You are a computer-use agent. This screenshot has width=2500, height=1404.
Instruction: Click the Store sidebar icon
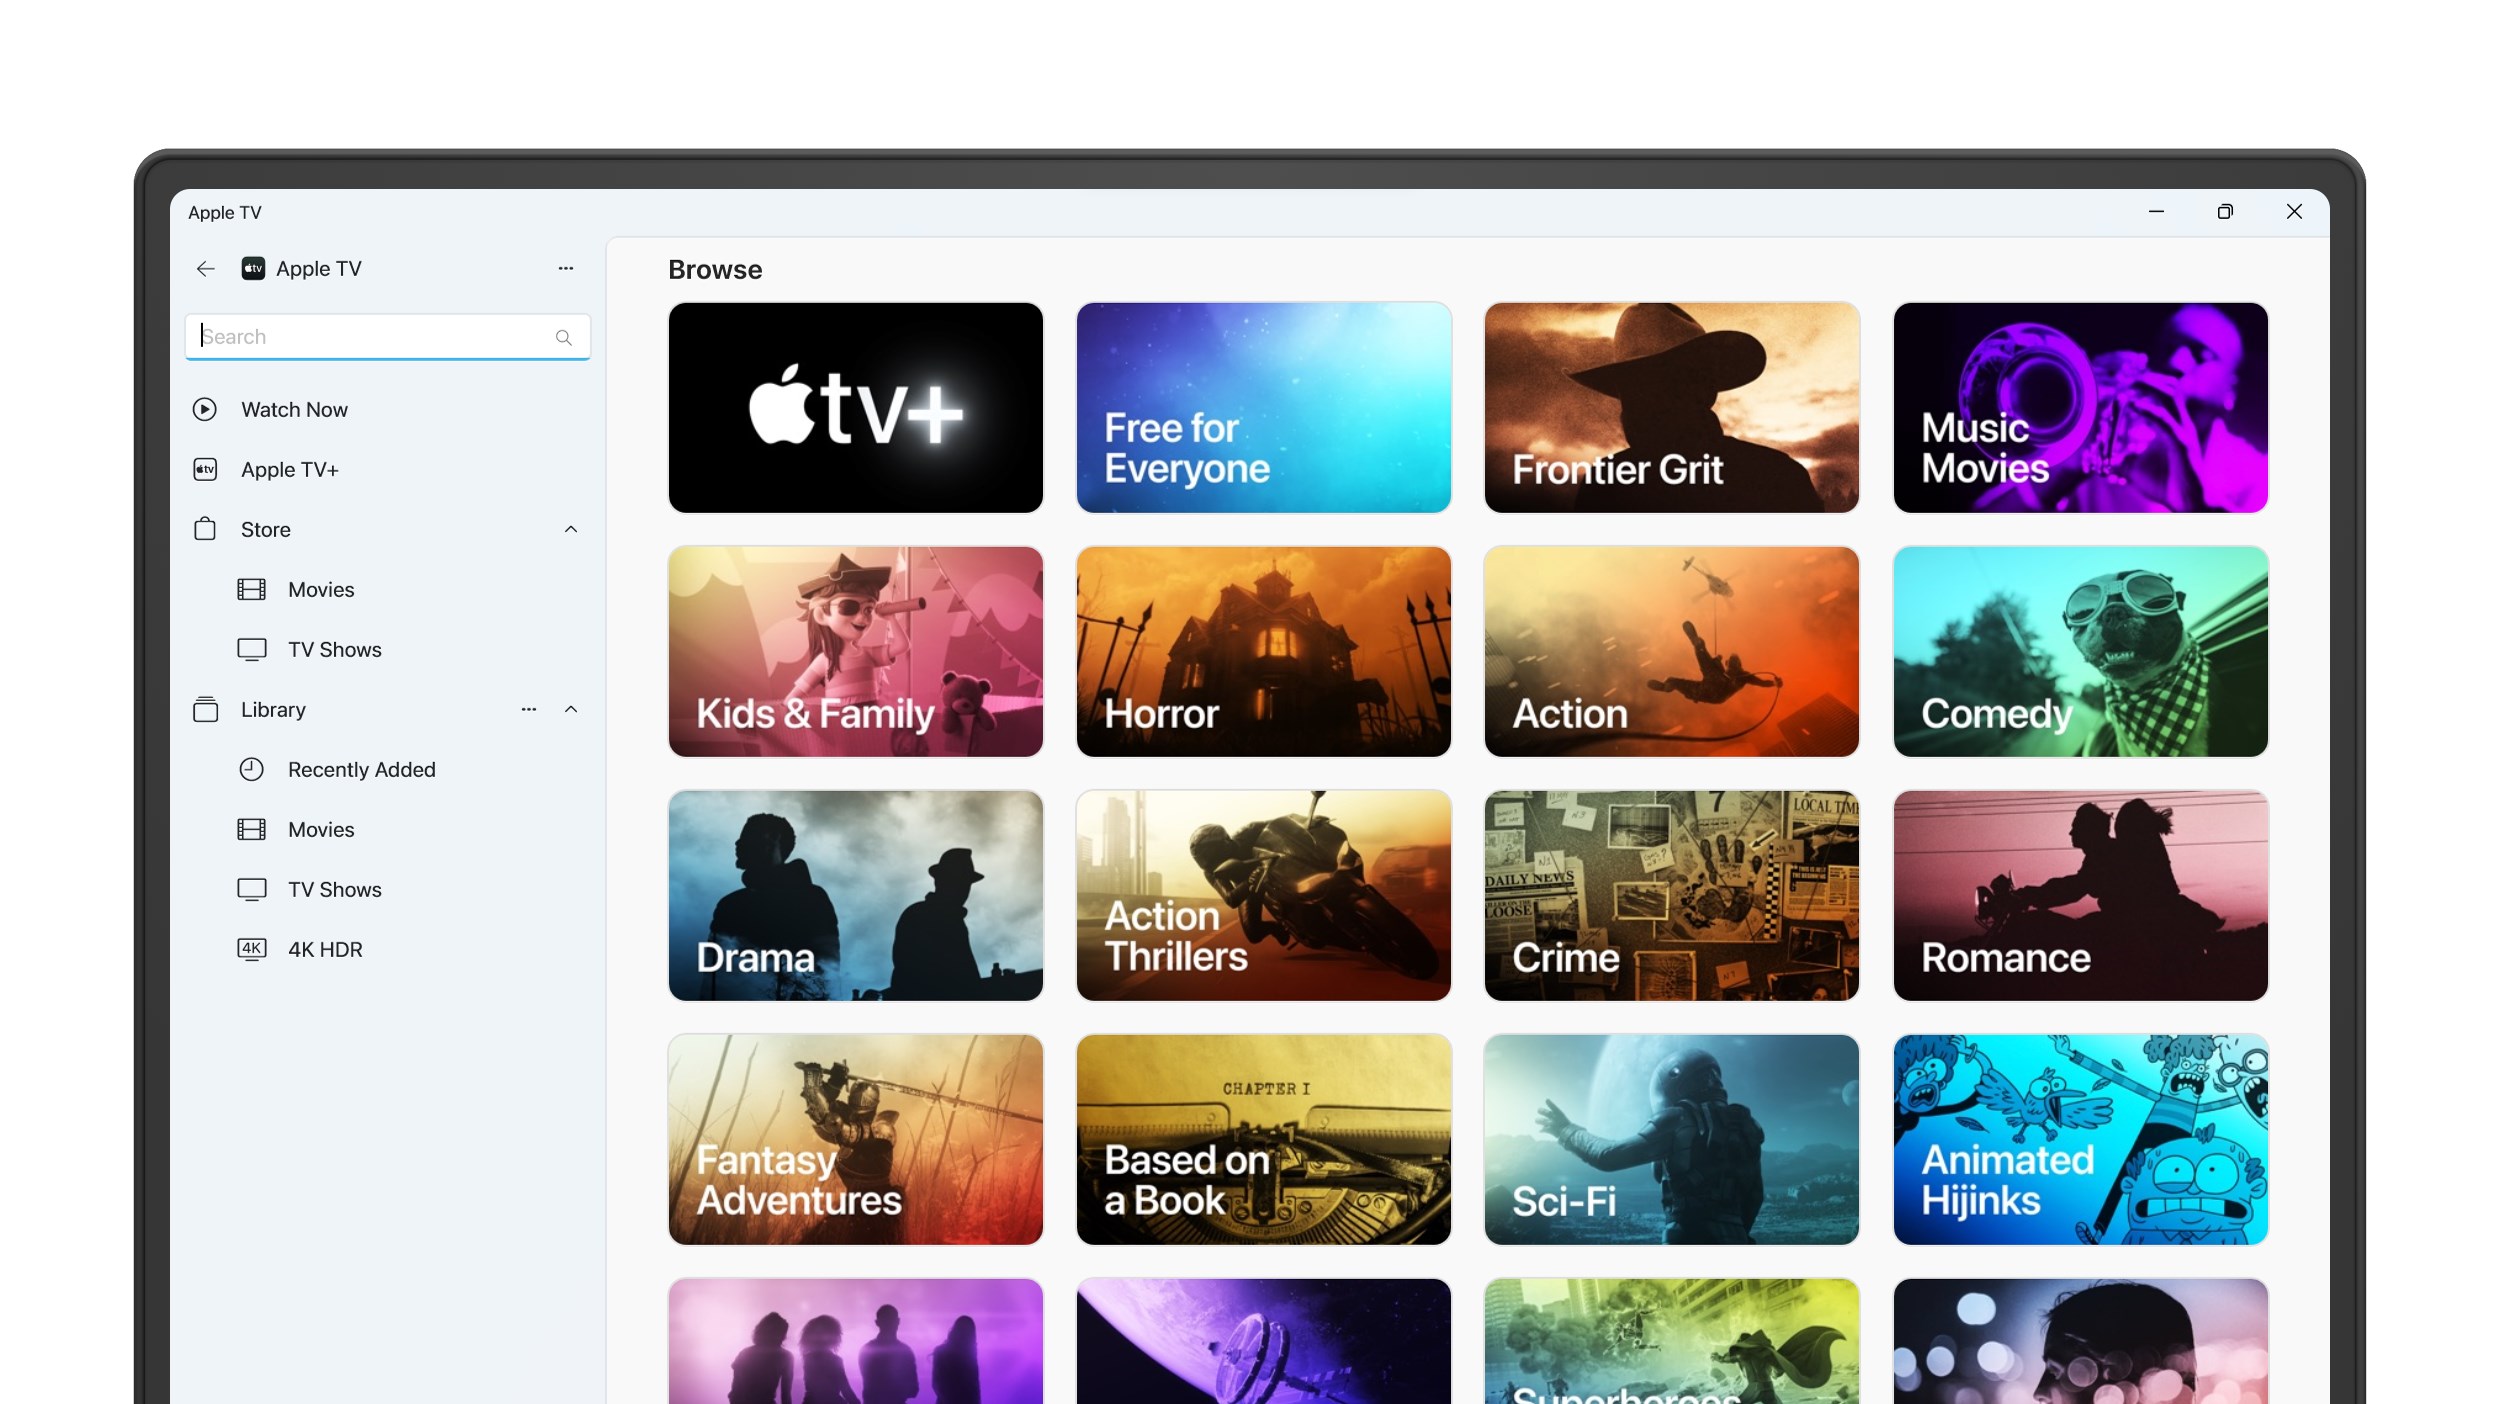[x=204, y=529]
